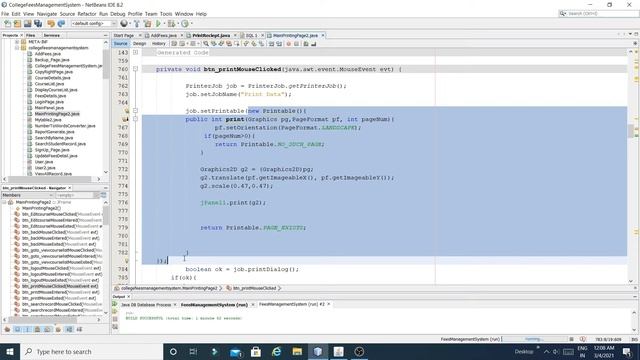Click the Profile Project icon
Viewport: 640px width, 360px height.
tap(185, 24)
